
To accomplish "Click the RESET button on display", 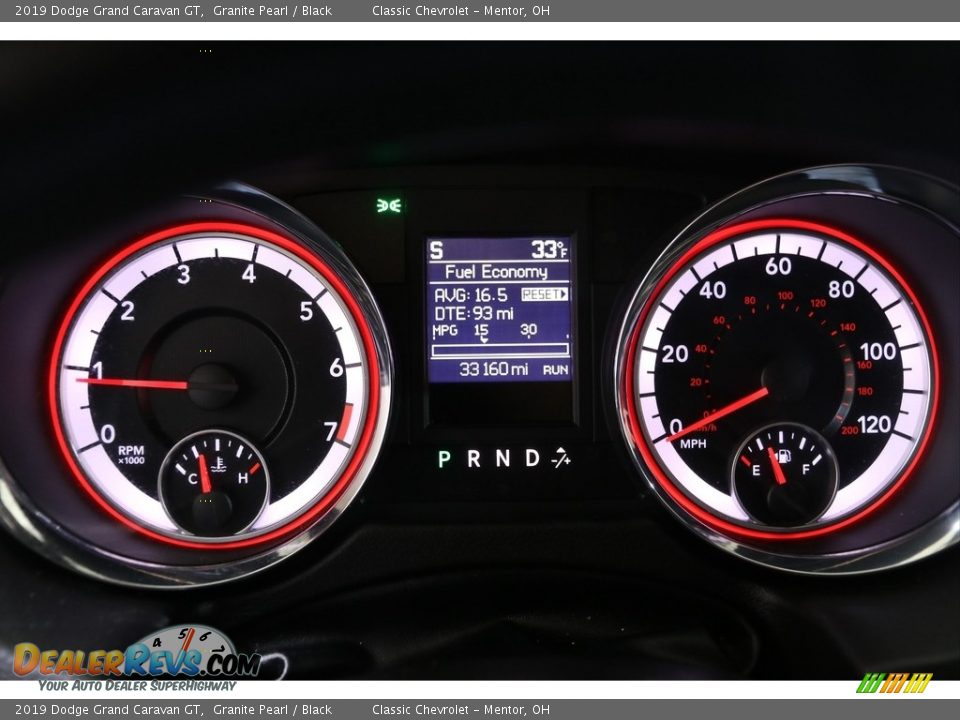I will pyautogui.click(x=544, y=294).
